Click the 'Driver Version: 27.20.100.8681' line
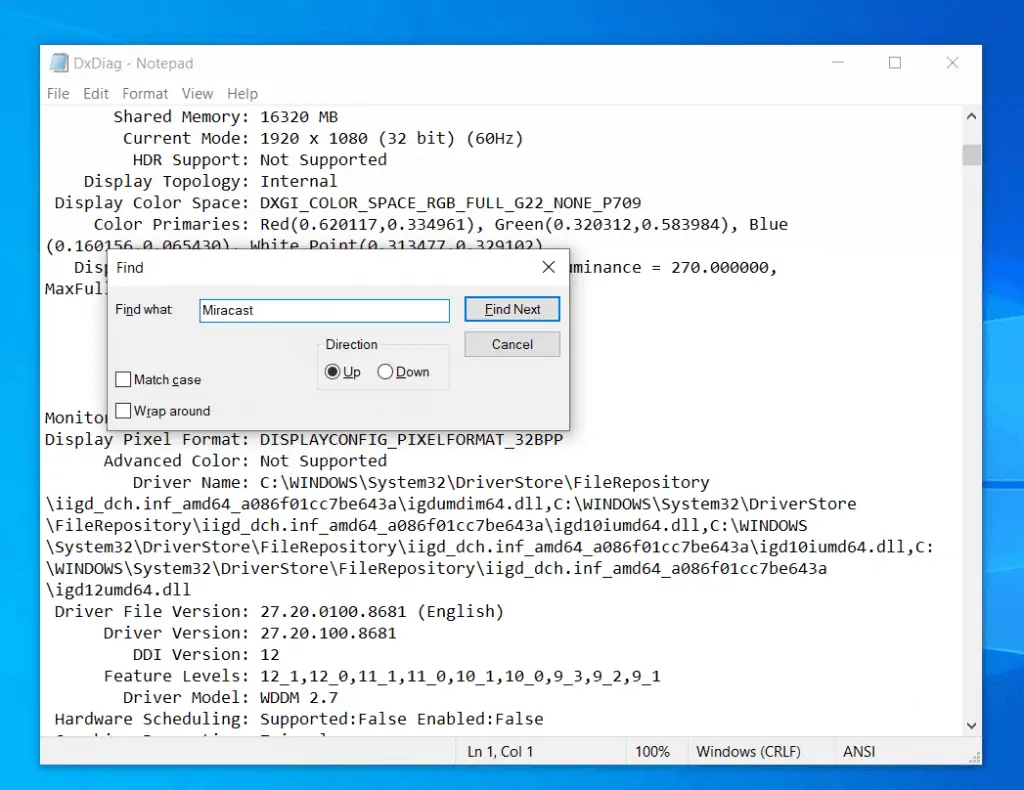 tap(249, 633)
